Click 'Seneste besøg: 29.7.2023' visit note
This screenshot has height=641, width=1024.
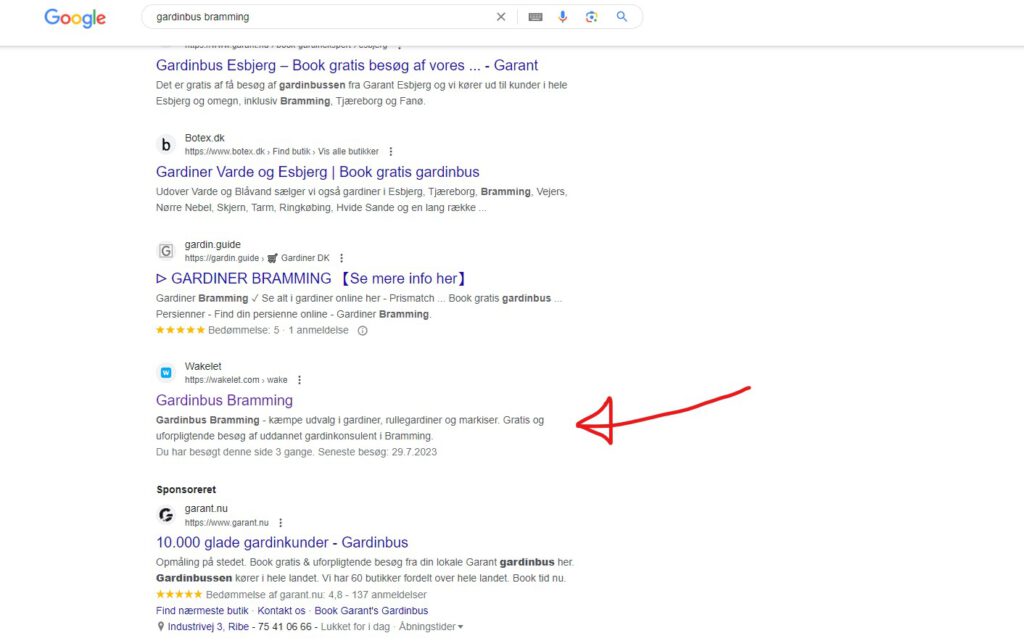(377, 452)
